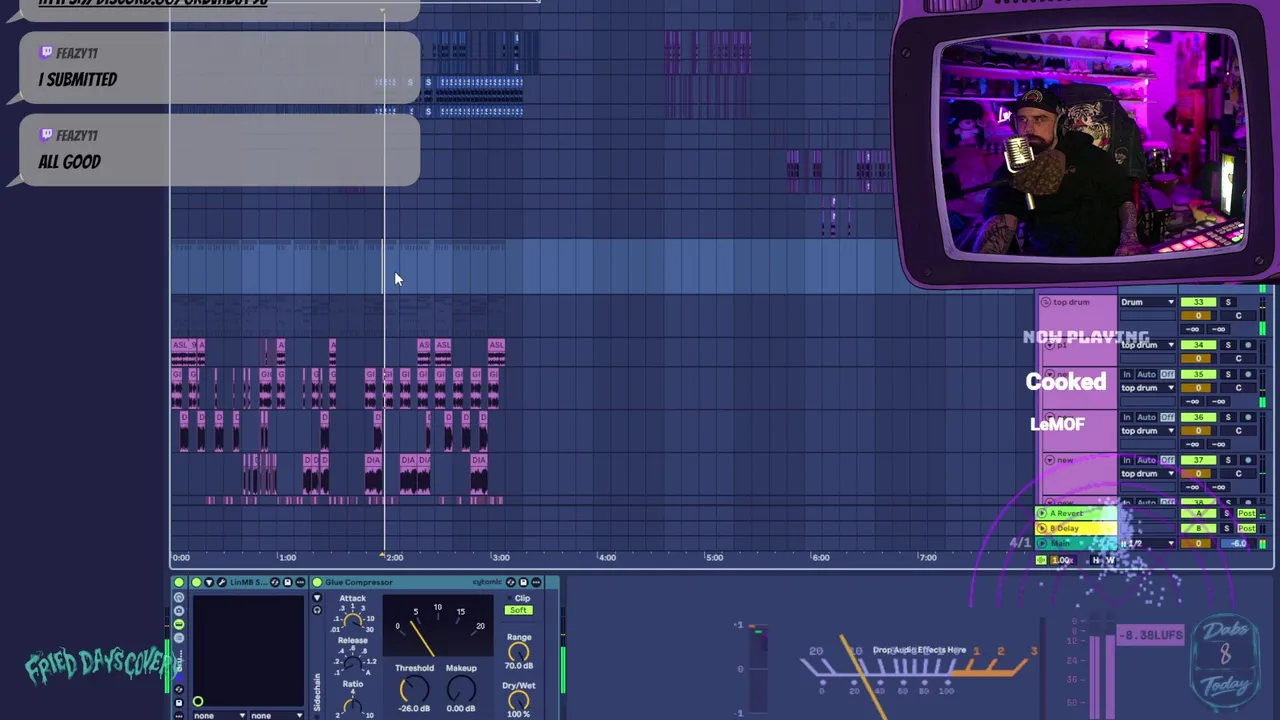1280x720 pixels.
Task: Set track 36 monitor to Off
Action: (1167, 417)
